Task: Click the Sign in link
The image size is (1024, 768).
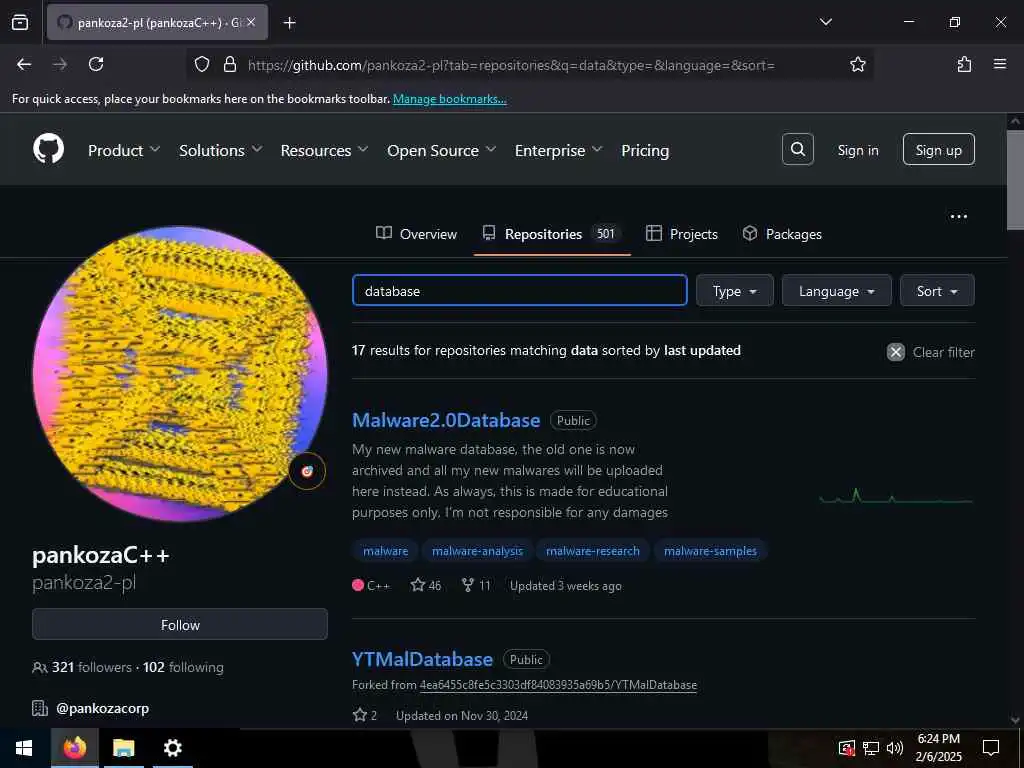Action: pos(857,150)
